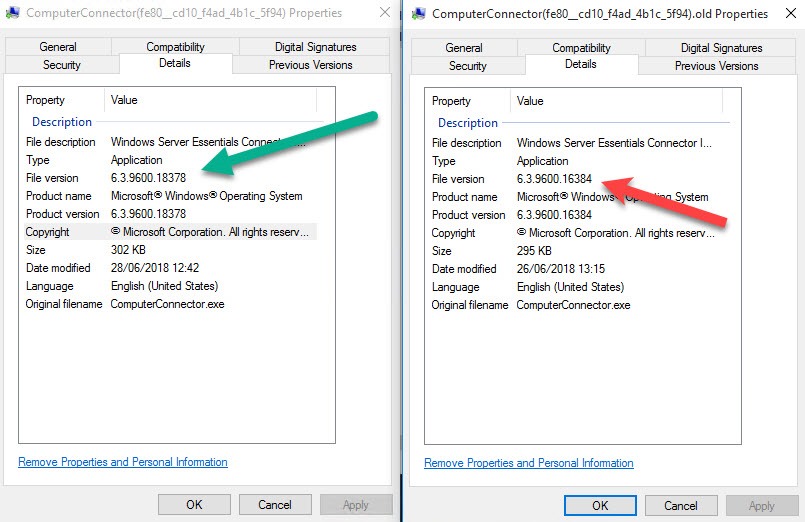Select the Security tab in the .old Properties window
This screenshot has width=805, height=522.
[x=468, y=66]
